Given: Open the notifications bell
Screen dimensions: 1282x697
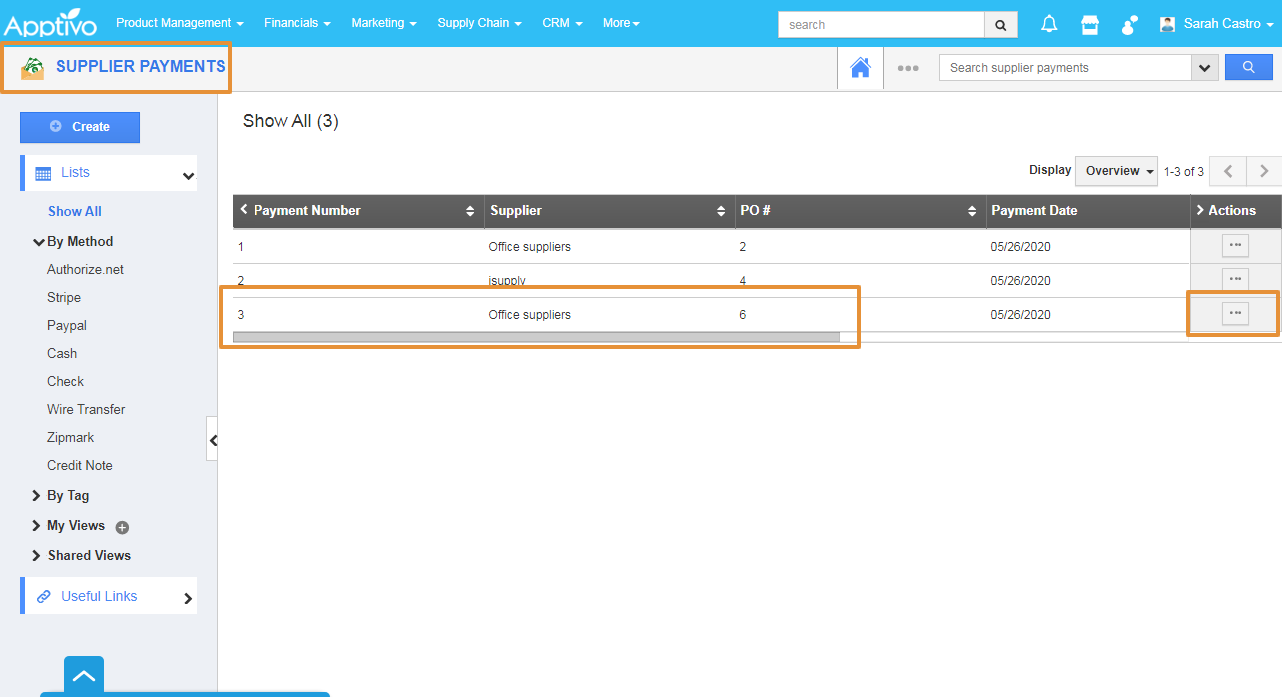Looking at the screenshot, I should [1049, 24].
